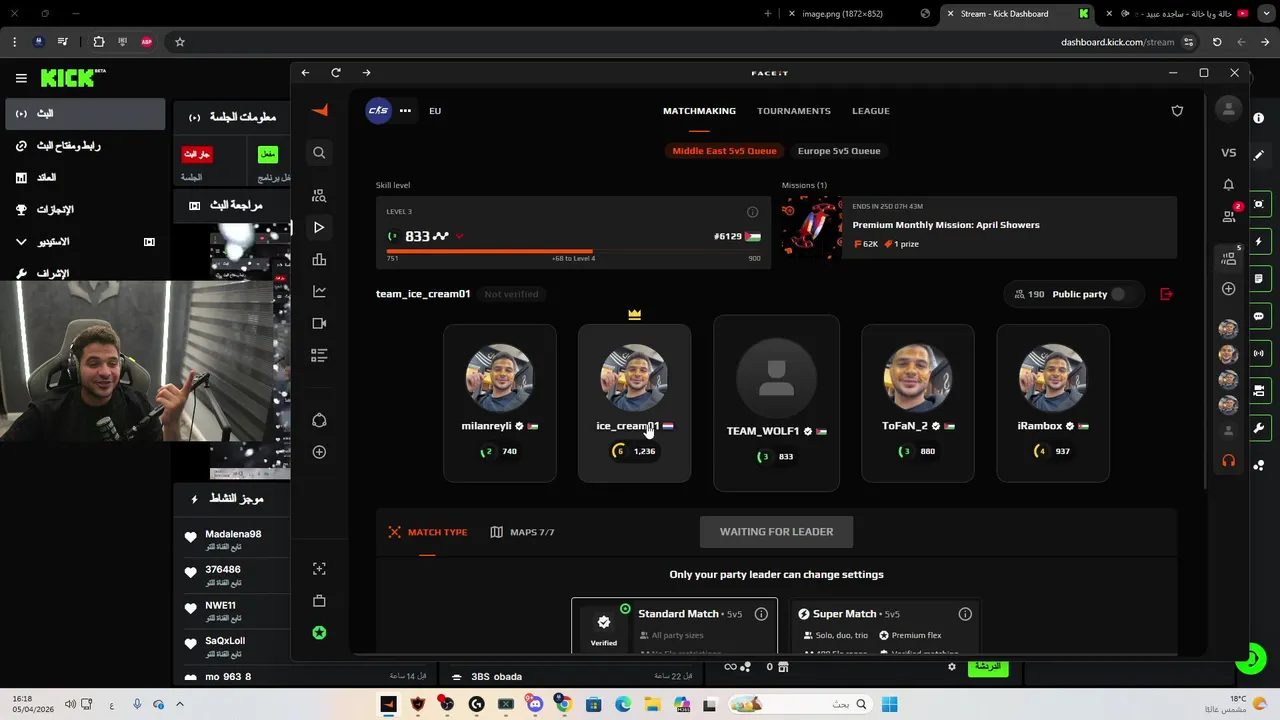The width and height of the screenshot is (1280, 720).
Task: Open البث item in Kick sidebar
Action: (84, 114)
